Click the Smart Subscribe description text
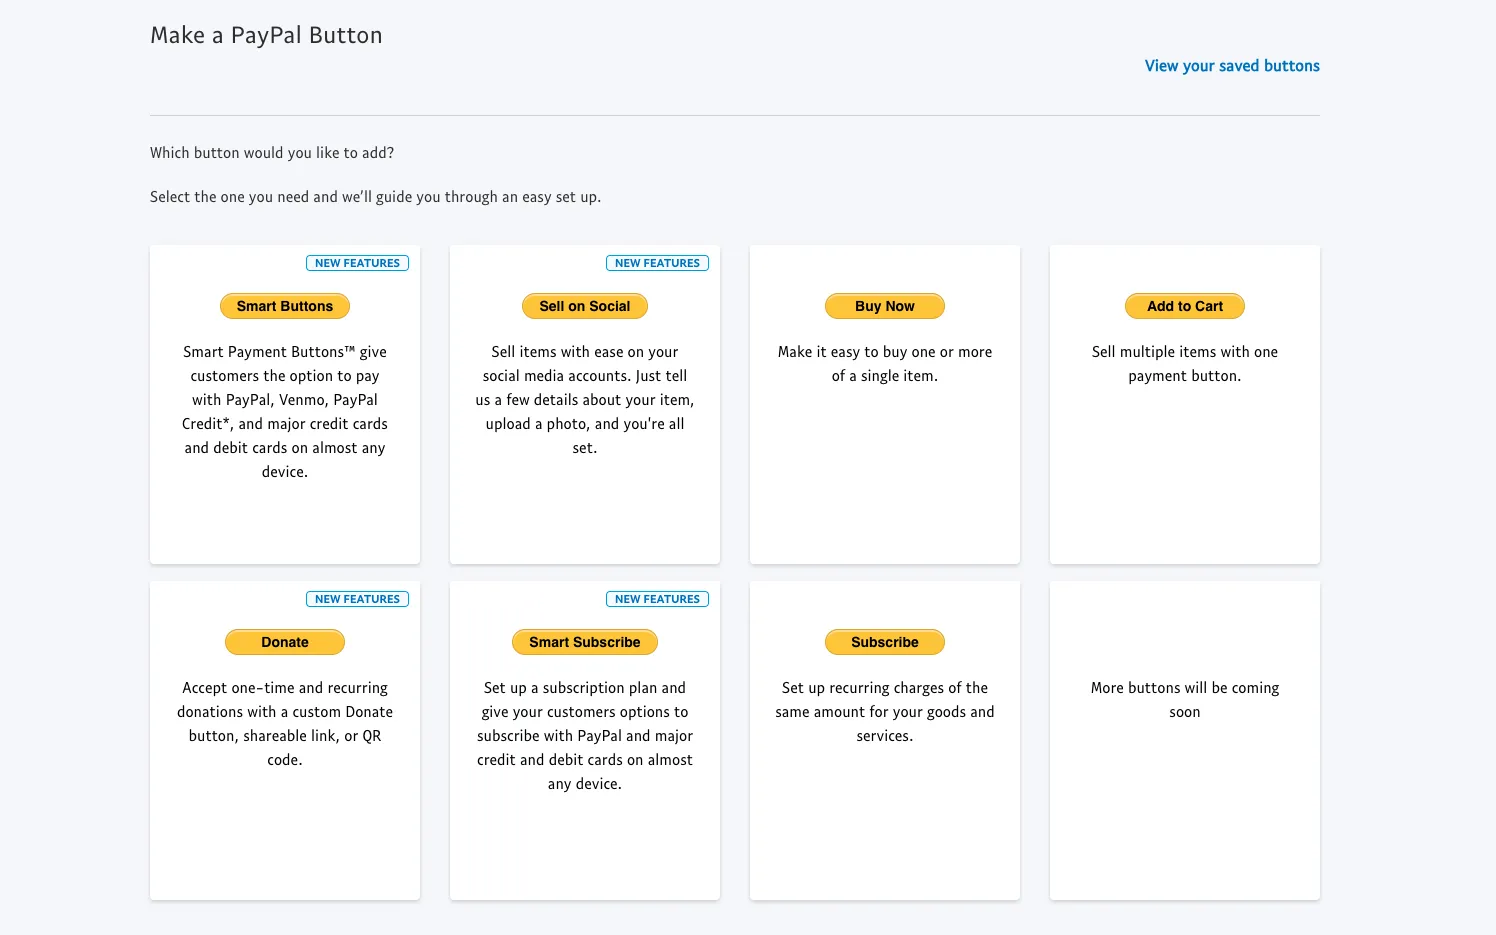The height and width of the screenshot is (935, 1496). coord(585,736)
